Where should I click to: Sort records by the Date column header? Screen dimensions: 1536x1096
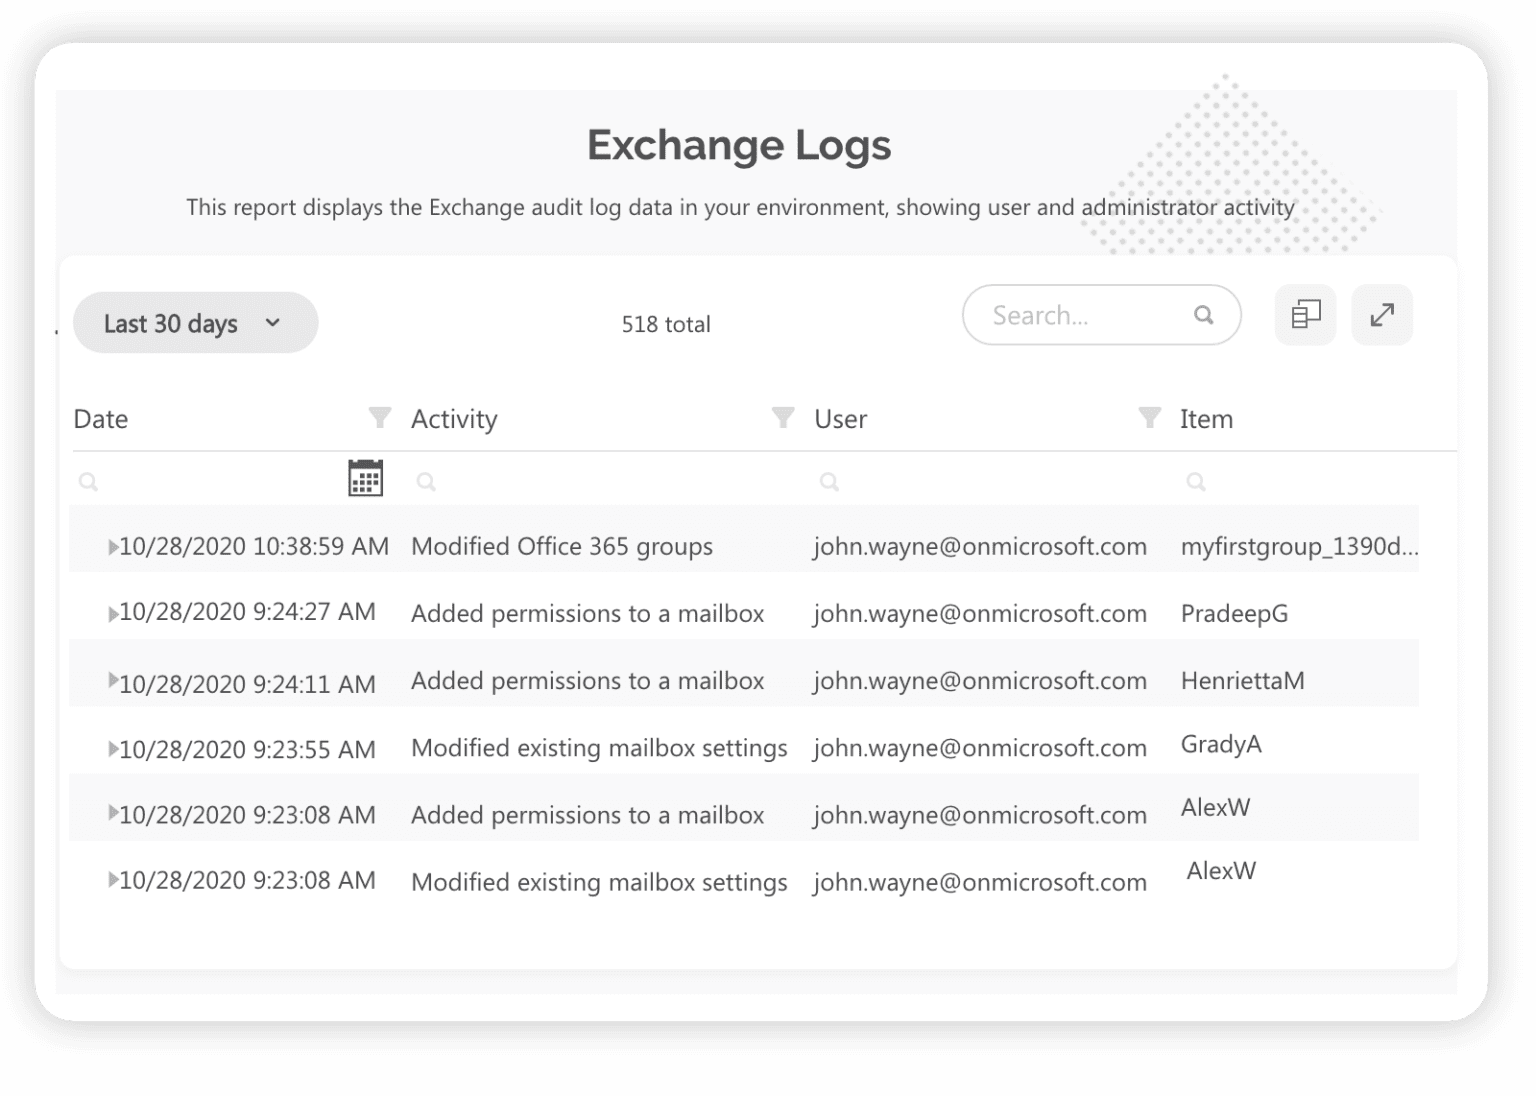[100, 418]
